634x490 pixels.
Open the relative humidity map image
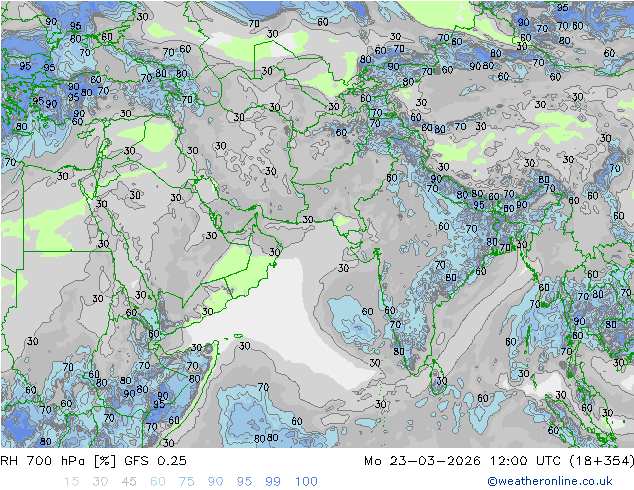317,224
